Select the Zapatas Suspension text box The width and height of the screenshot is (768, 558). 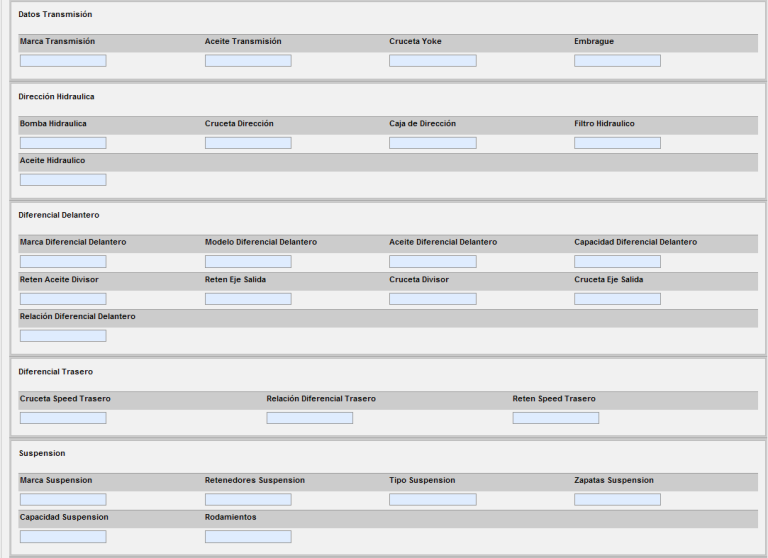(617, 499)
